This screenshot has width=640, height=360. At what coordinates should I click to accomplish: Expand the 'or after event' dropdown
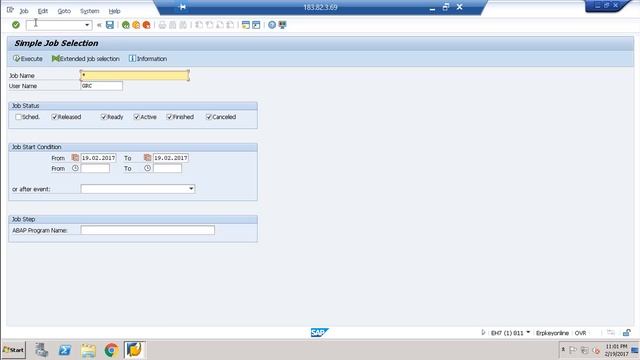coord(191,189)
